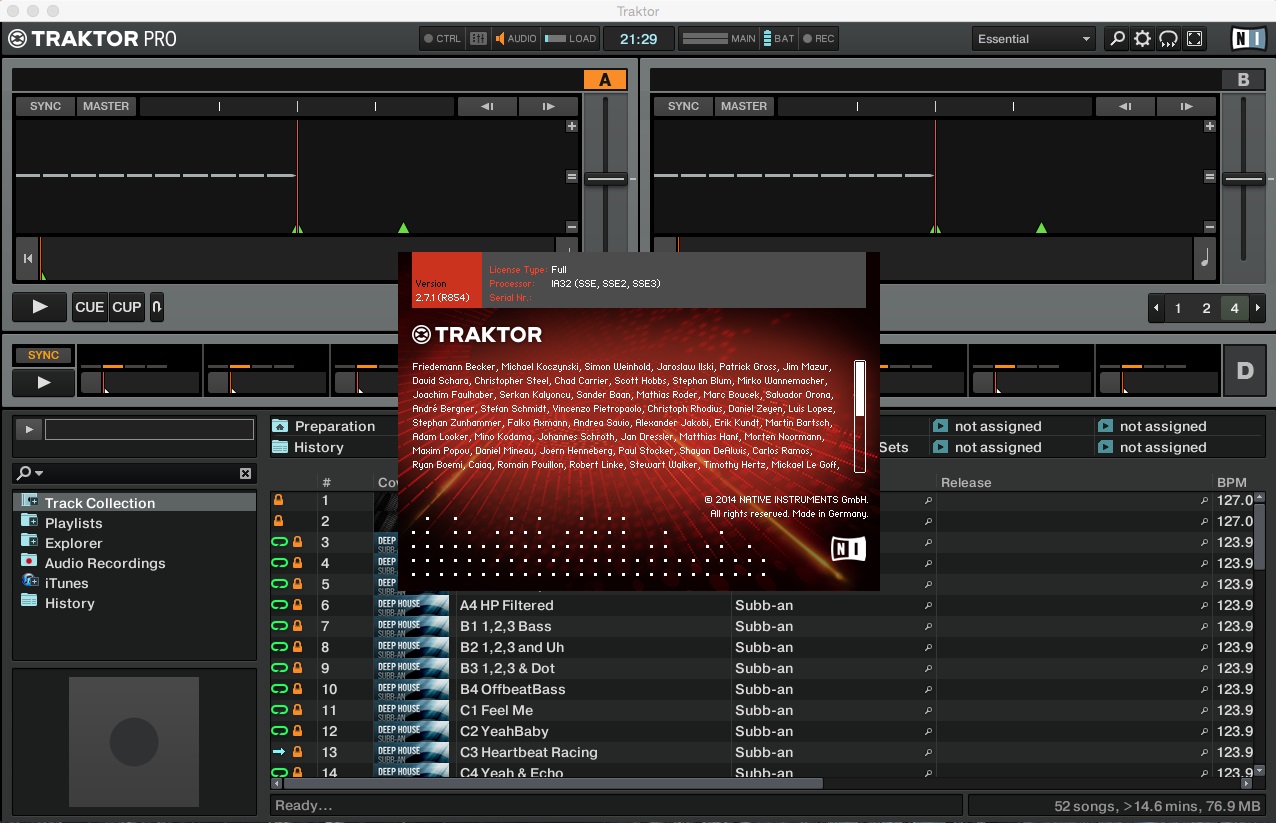Toggle MASTER on Deck B
Viewport: 1276px width, 823px height.
(744, 106)
